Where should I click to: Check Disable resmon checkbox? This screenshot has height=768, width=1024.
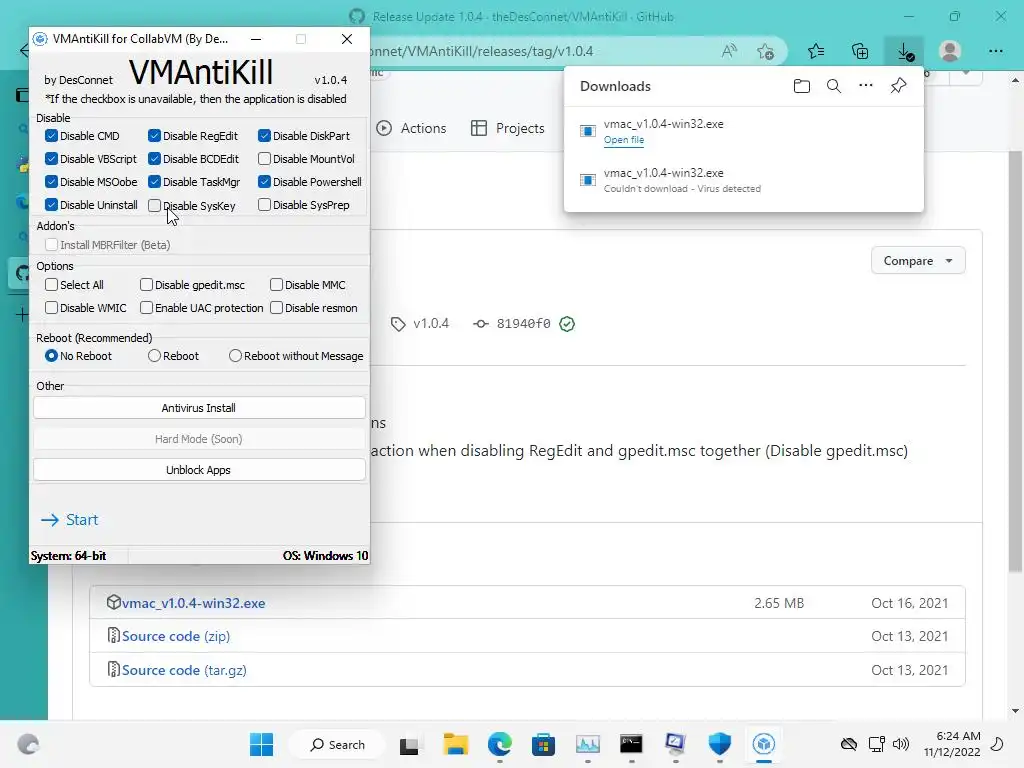pos(276,308)
